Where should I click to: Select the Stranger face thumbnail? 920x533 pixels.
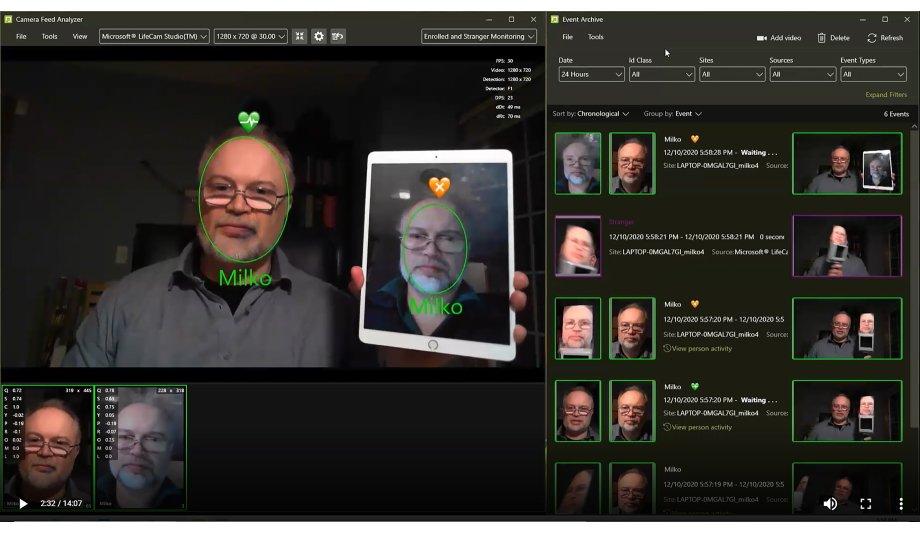[578, 245]
